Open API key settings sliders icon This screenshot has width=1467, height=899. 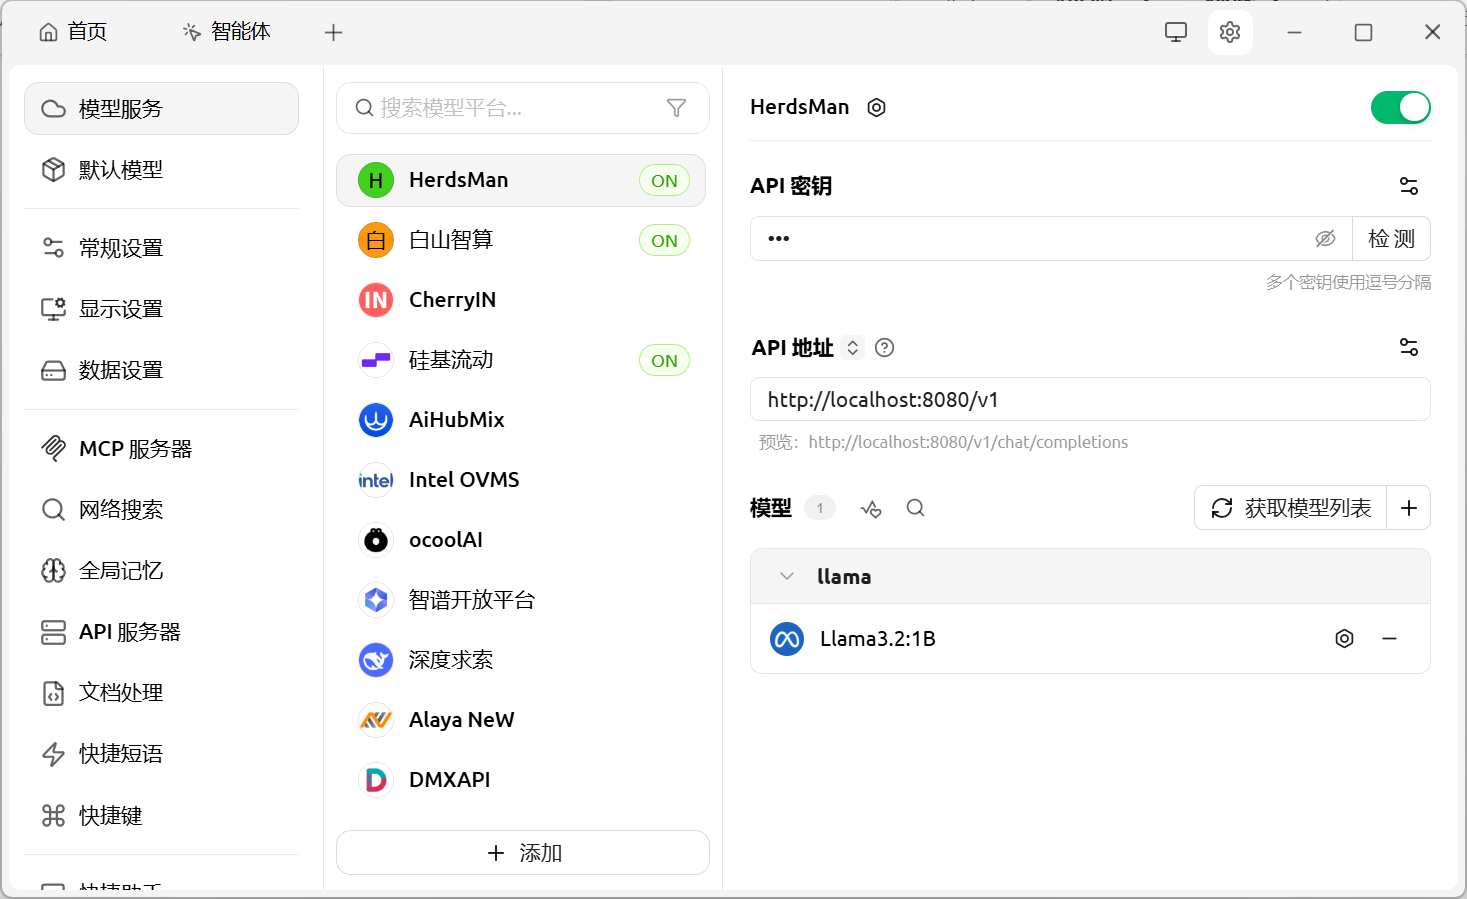(x=1409, y=186)
